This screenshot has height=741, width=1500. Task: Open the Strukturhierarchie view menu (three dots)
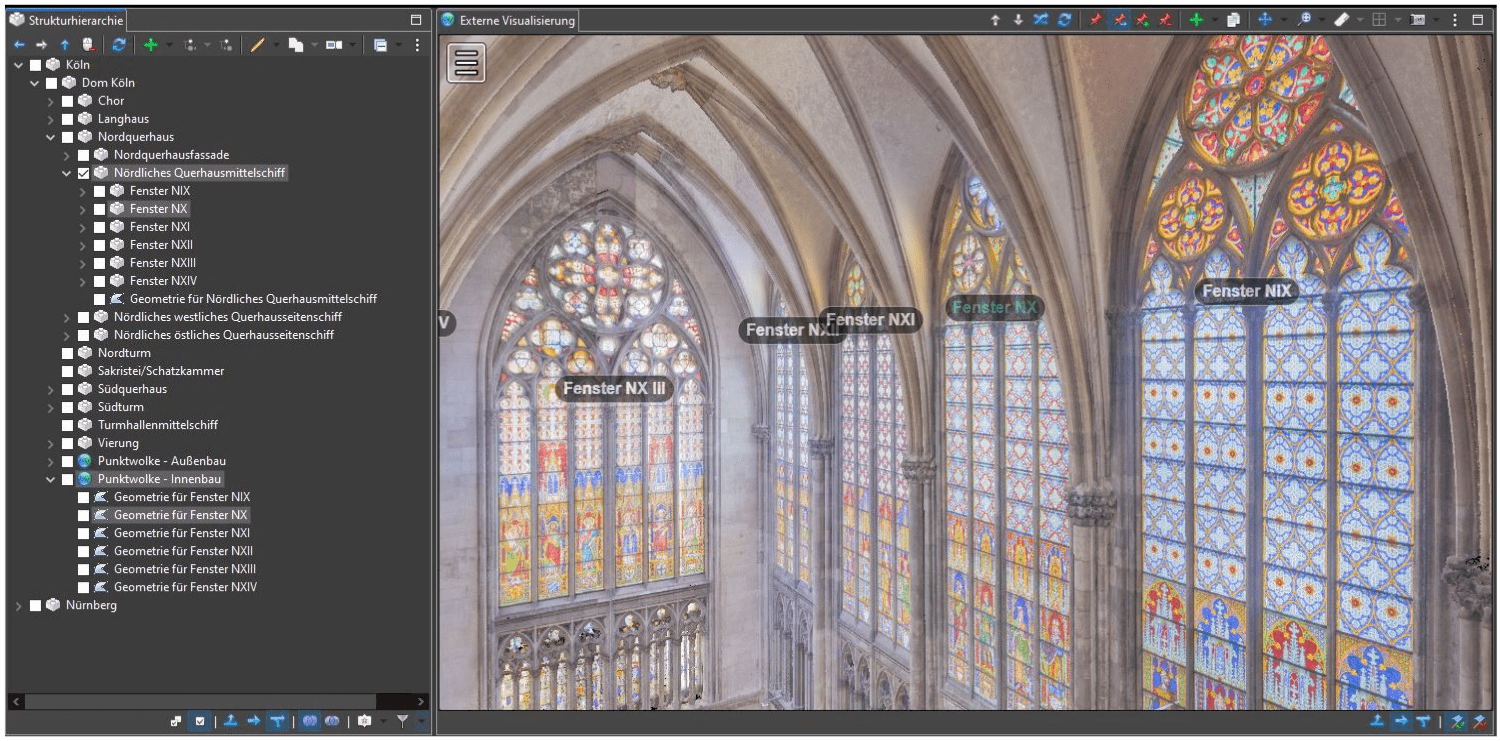click(x=418, y=45)
